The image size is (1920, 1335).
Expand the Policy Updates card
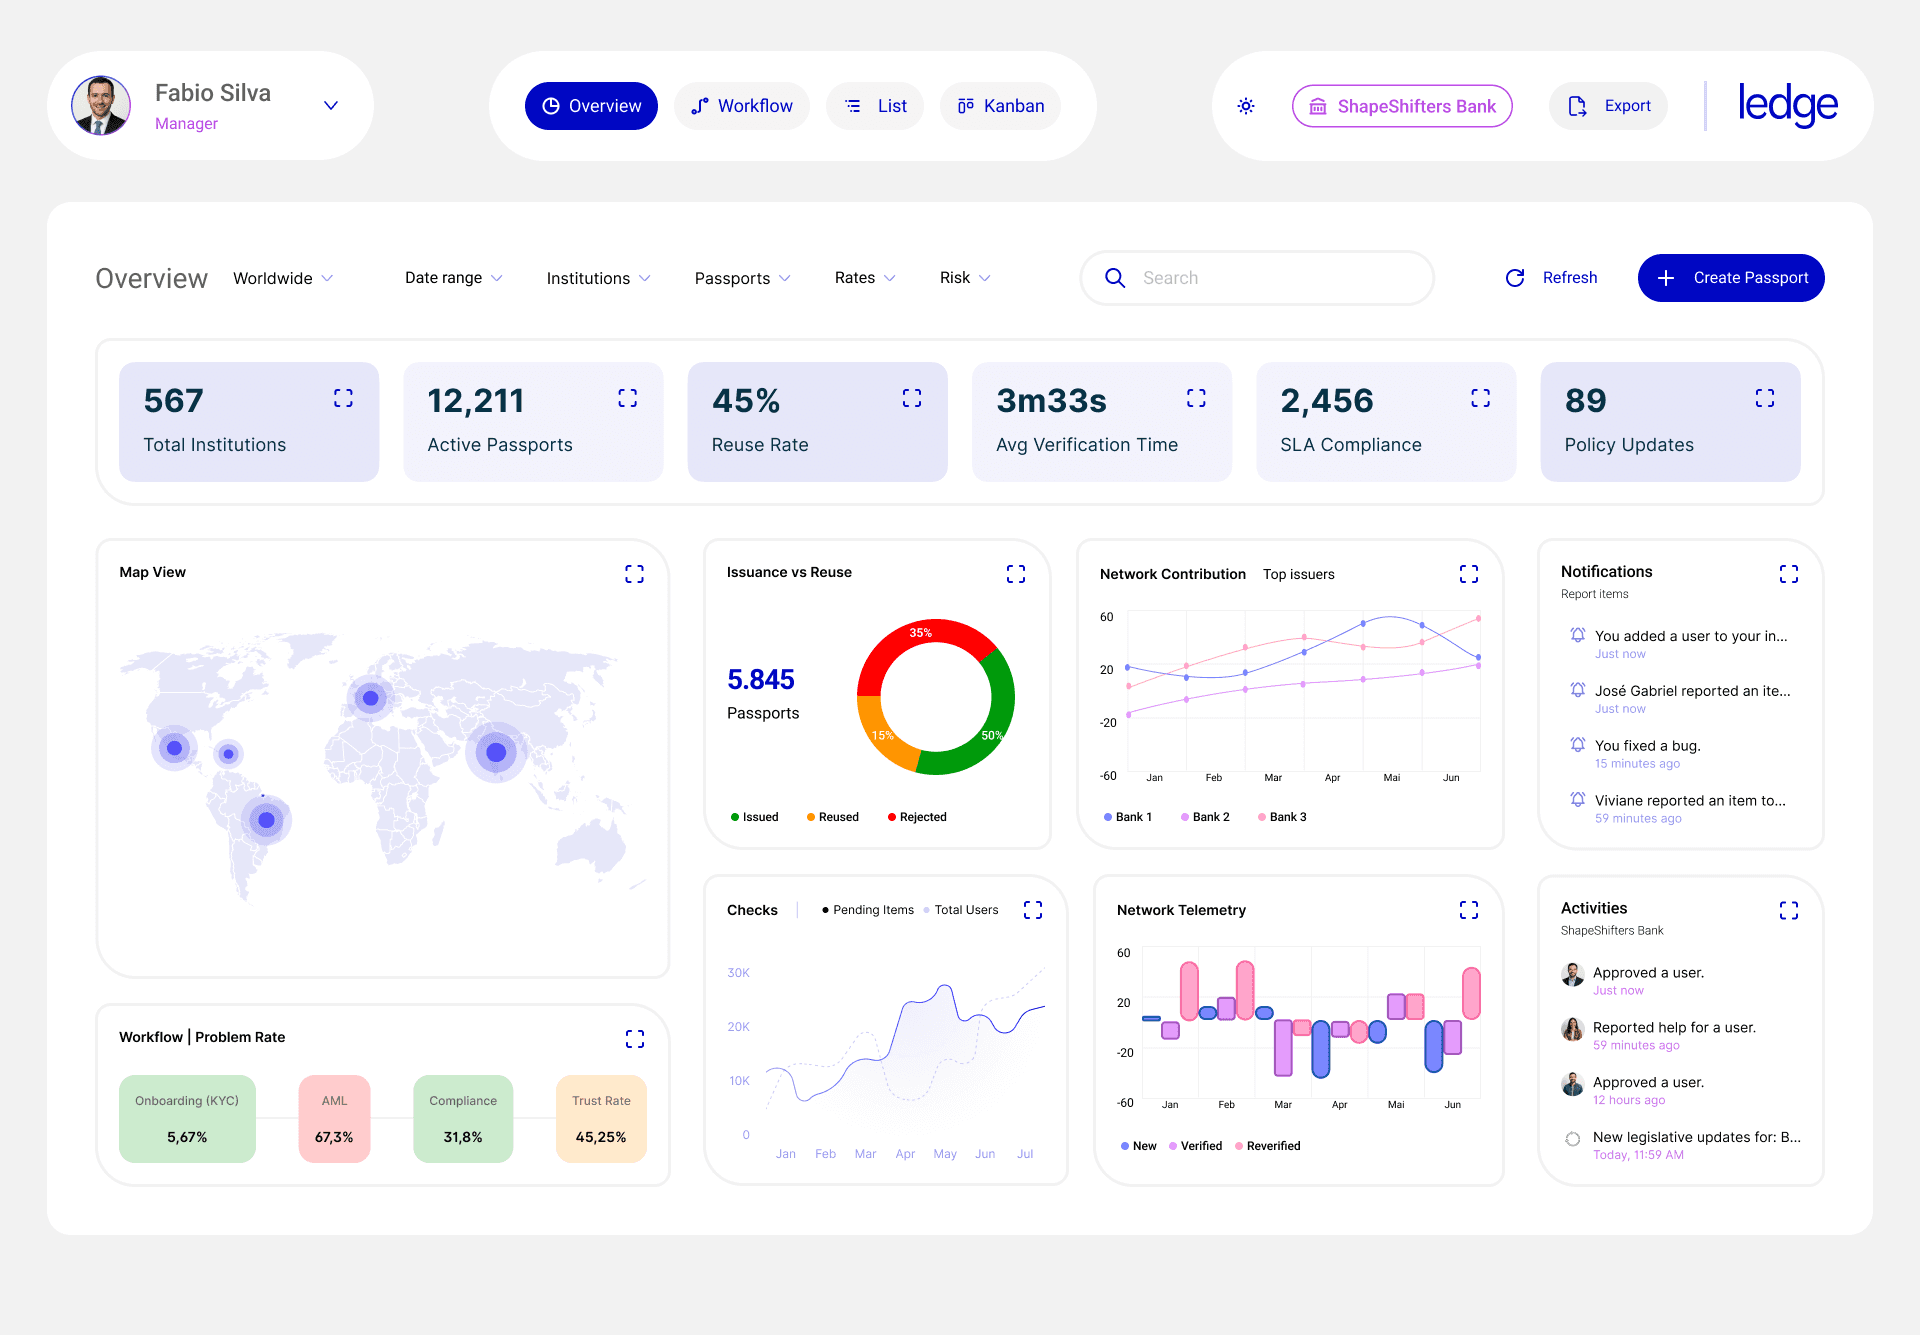(1764, 398)
